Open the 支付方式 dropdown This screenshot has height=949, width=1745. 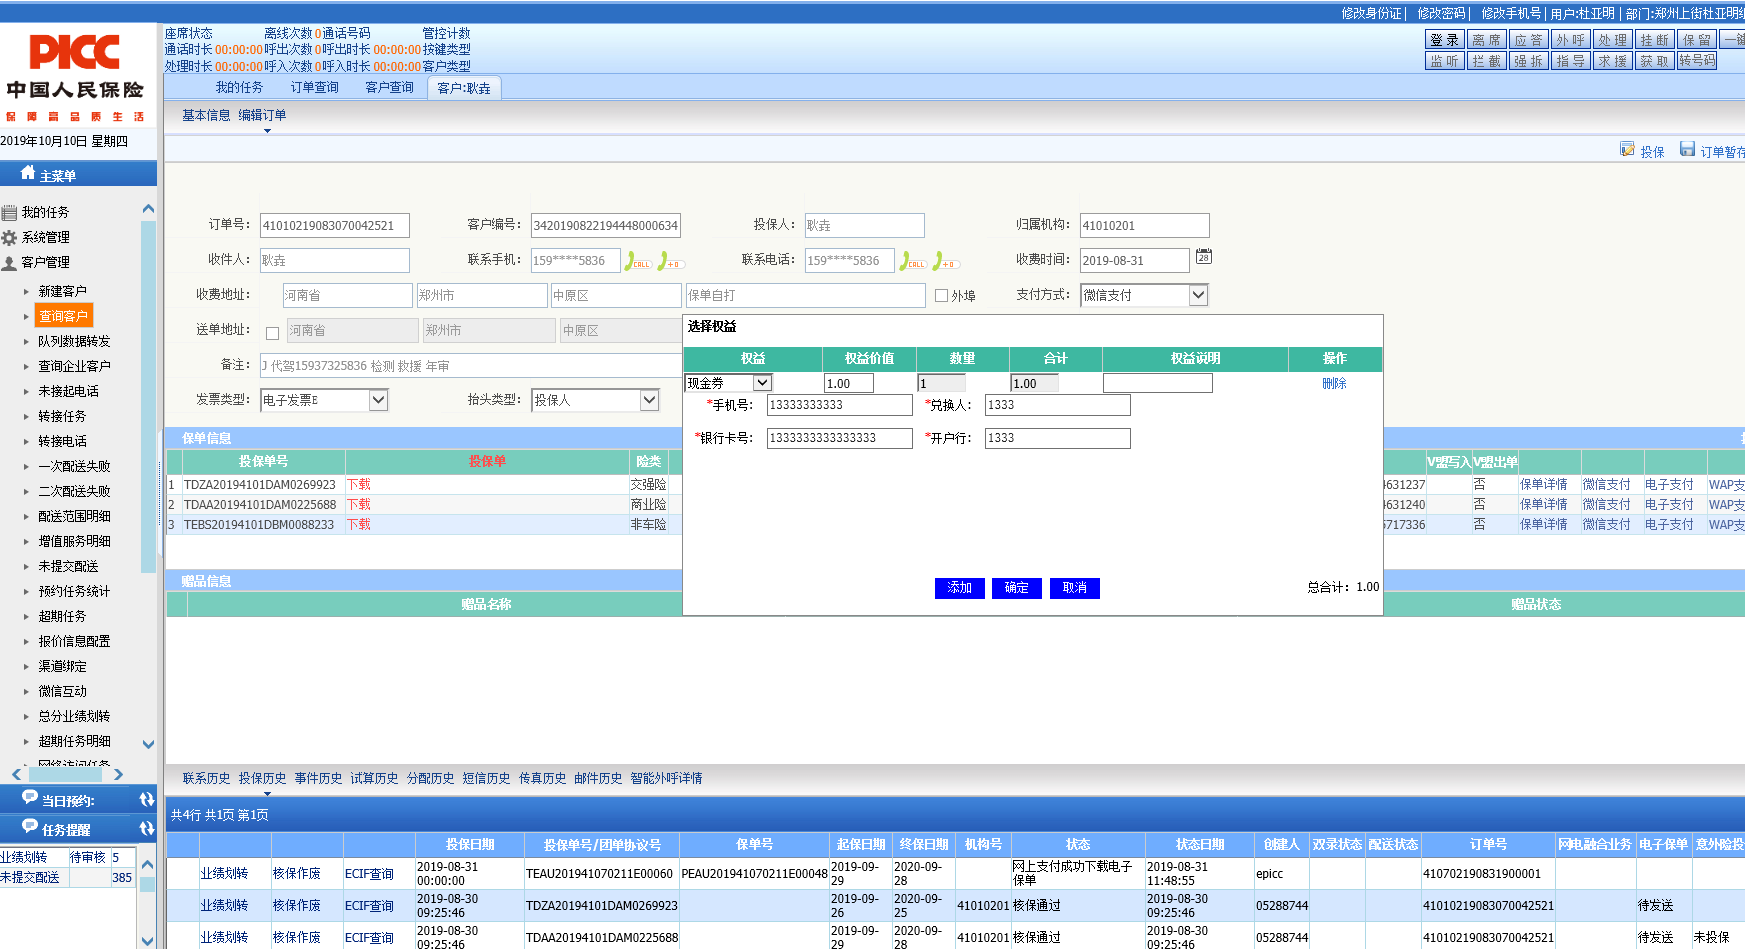[1198, 295]
